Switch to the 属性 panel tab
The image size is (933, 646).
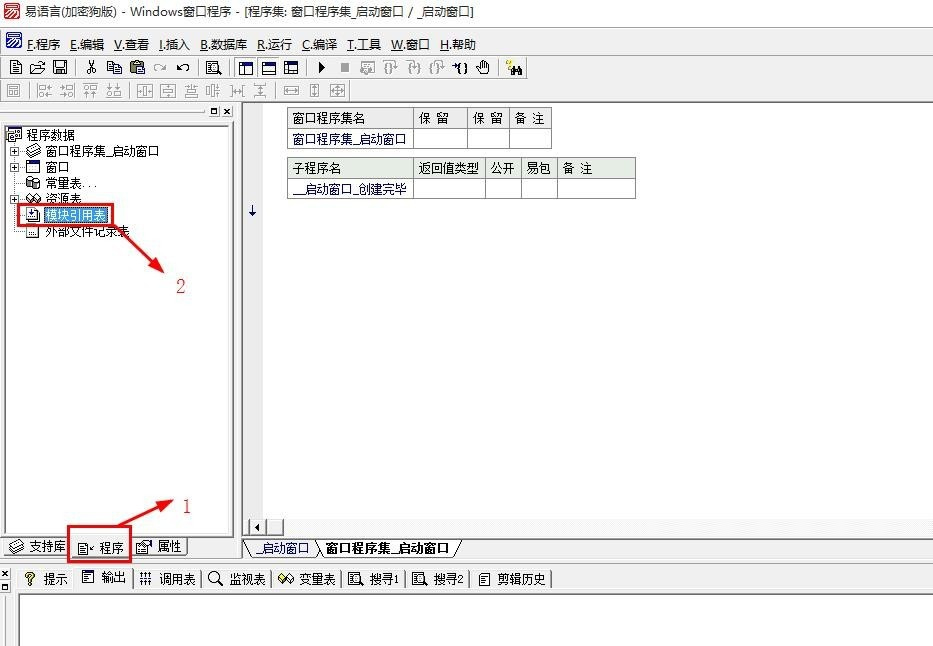tap(159, 546)
